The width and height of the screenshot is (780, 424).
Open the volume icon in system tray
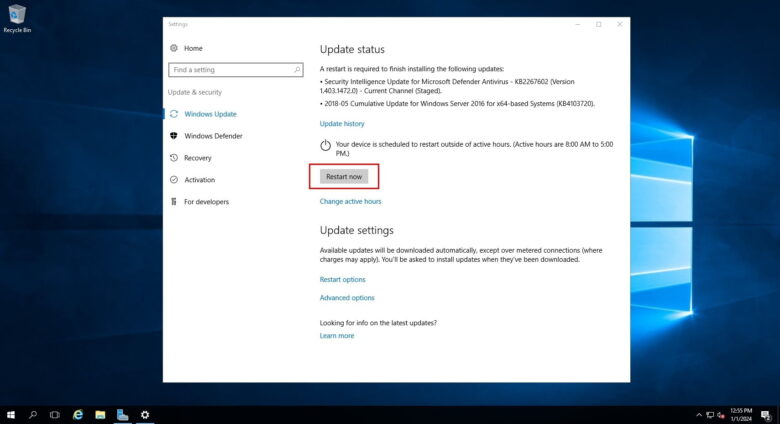point(721,415)
